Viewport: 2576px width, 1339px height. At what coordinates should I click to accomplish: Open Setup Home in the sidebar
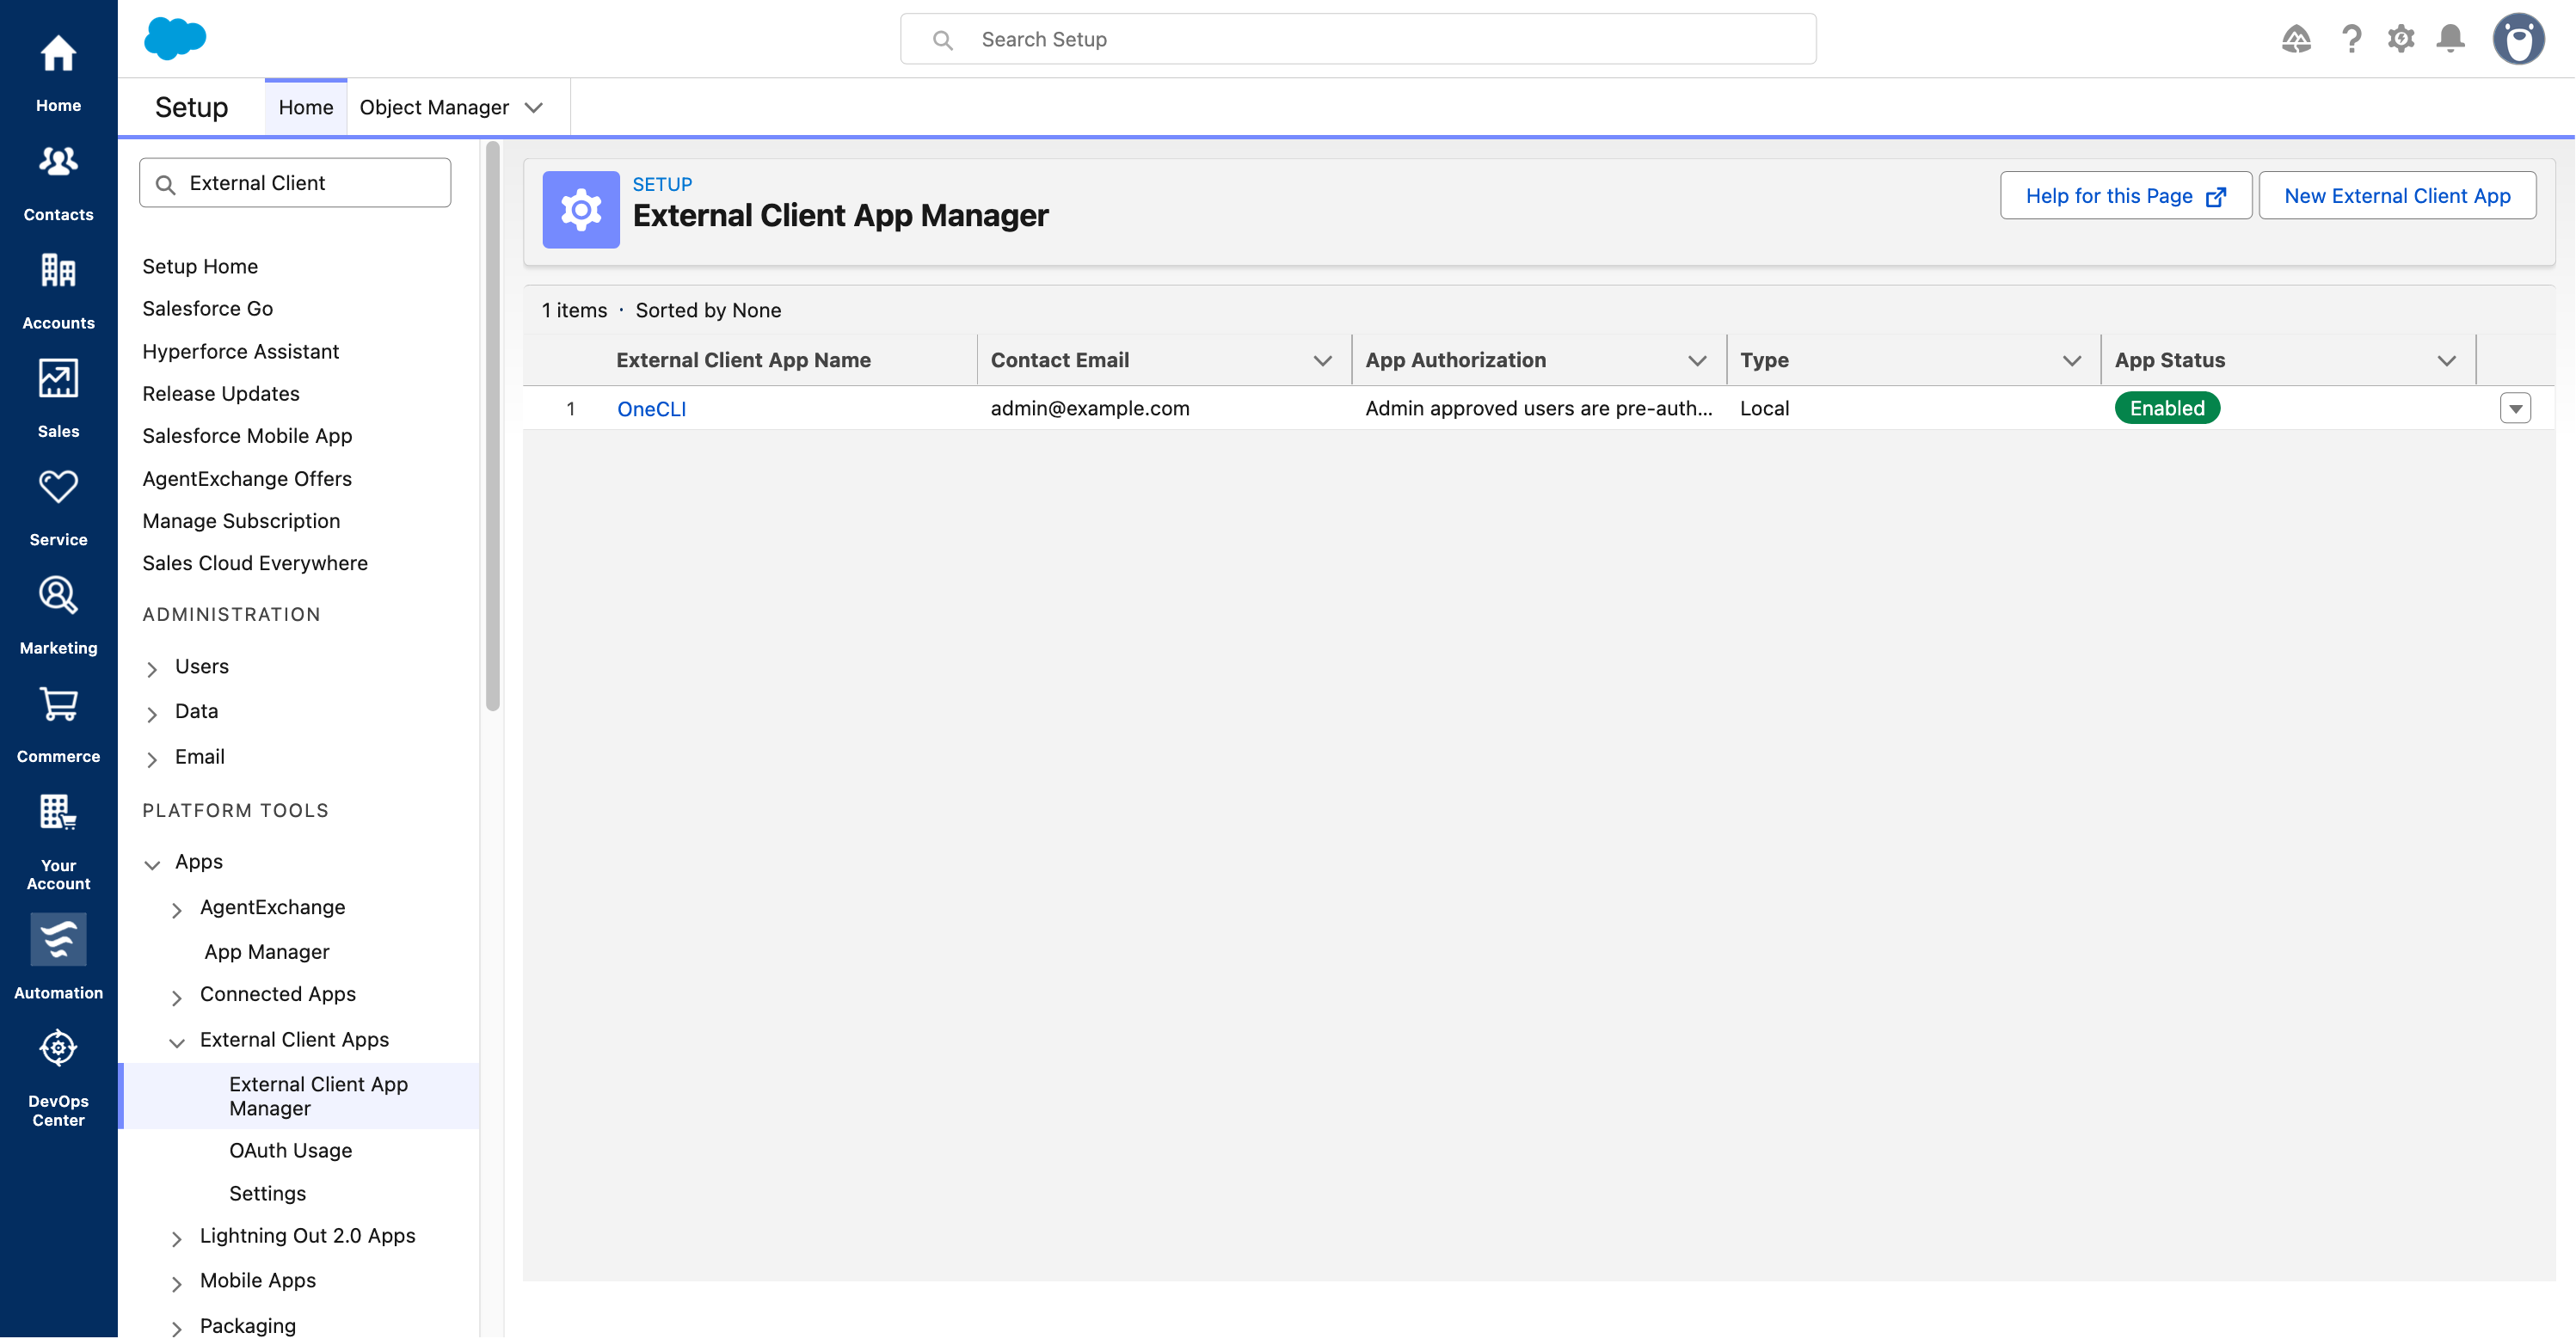pos(200,266)
